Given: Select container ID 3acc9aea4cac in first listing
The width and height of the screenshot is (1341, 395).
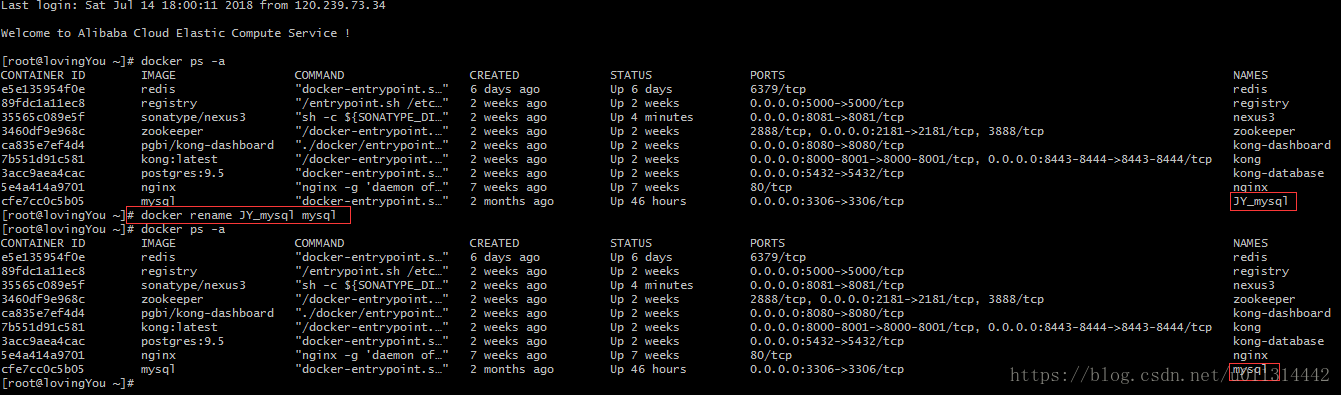Looking at the screenshot, I should click(43, 174).
